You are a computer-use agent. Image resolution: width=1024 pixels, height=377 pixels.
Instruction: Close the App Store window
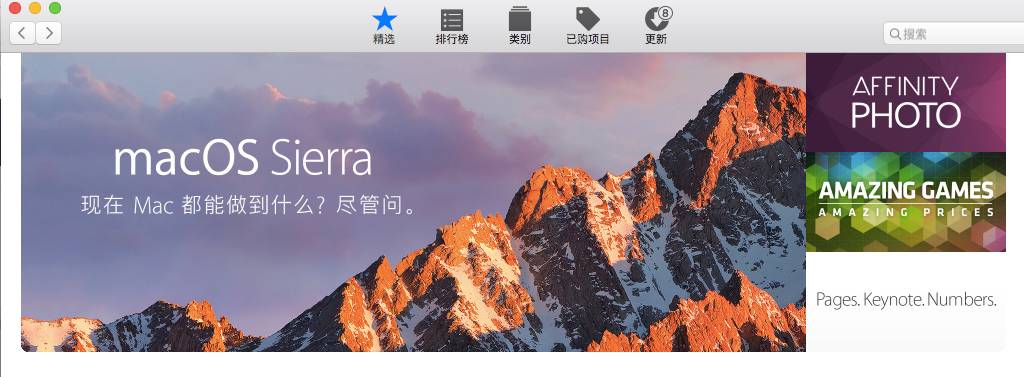[14, 8]
